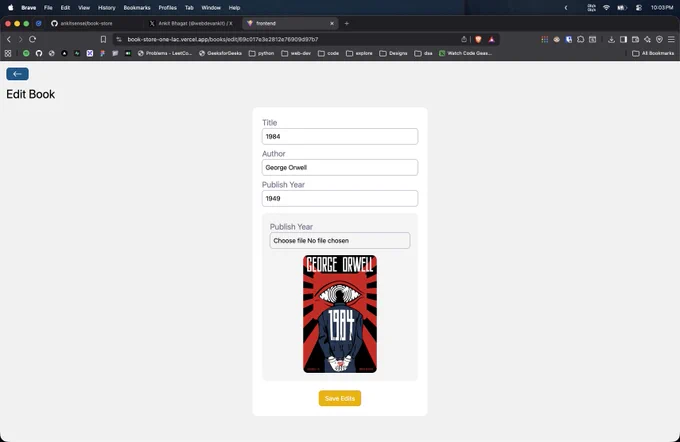Viewport: 680px width, 442px height.
Task: Open the Bookmarks menu in the menu bar
Action: click(137, 7)
